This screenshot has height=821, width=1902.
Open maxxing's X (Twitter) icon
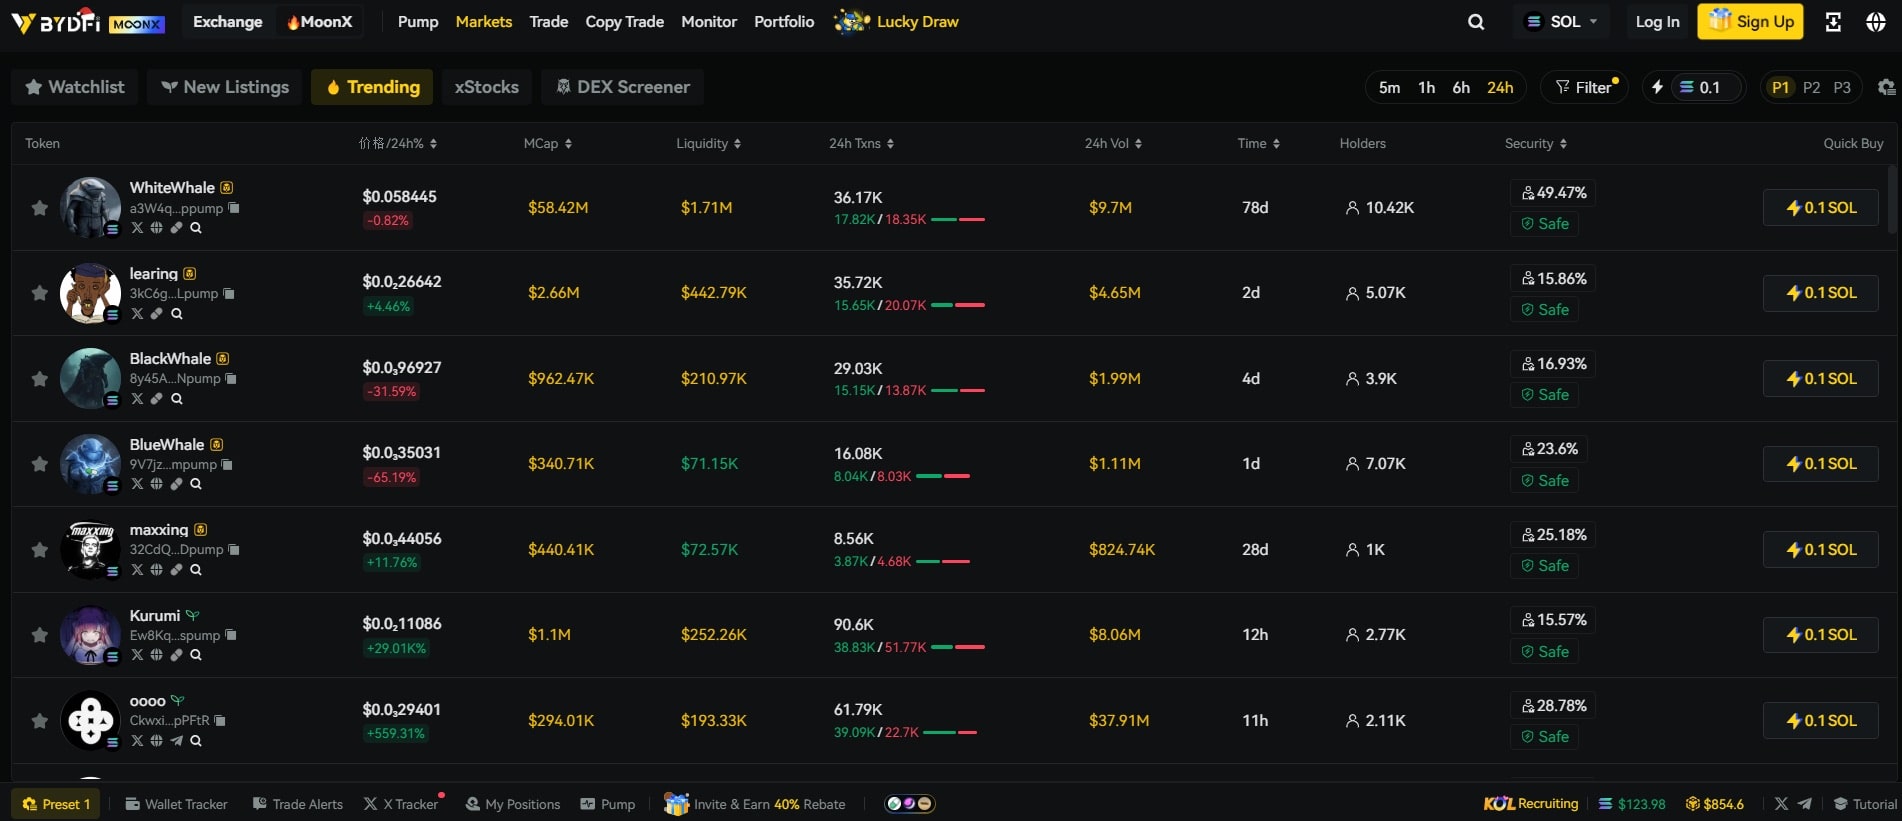(137, 569)
